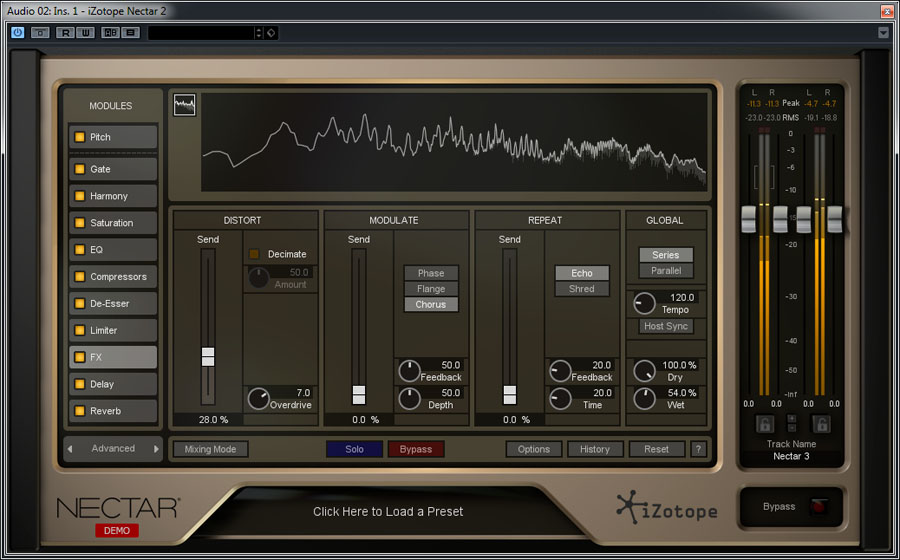Screen dimensions: 900x560
Task: Click right arrow next to Advanced
Action: [156, 449]
